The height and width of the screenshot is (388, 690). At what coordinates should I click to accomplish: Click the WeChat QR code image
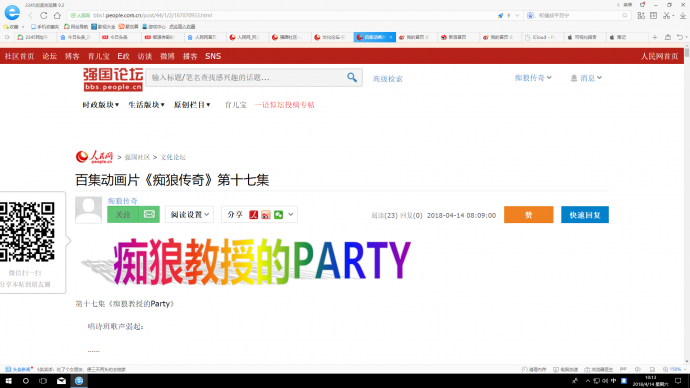pyautogui.click(x=27, y=232)
